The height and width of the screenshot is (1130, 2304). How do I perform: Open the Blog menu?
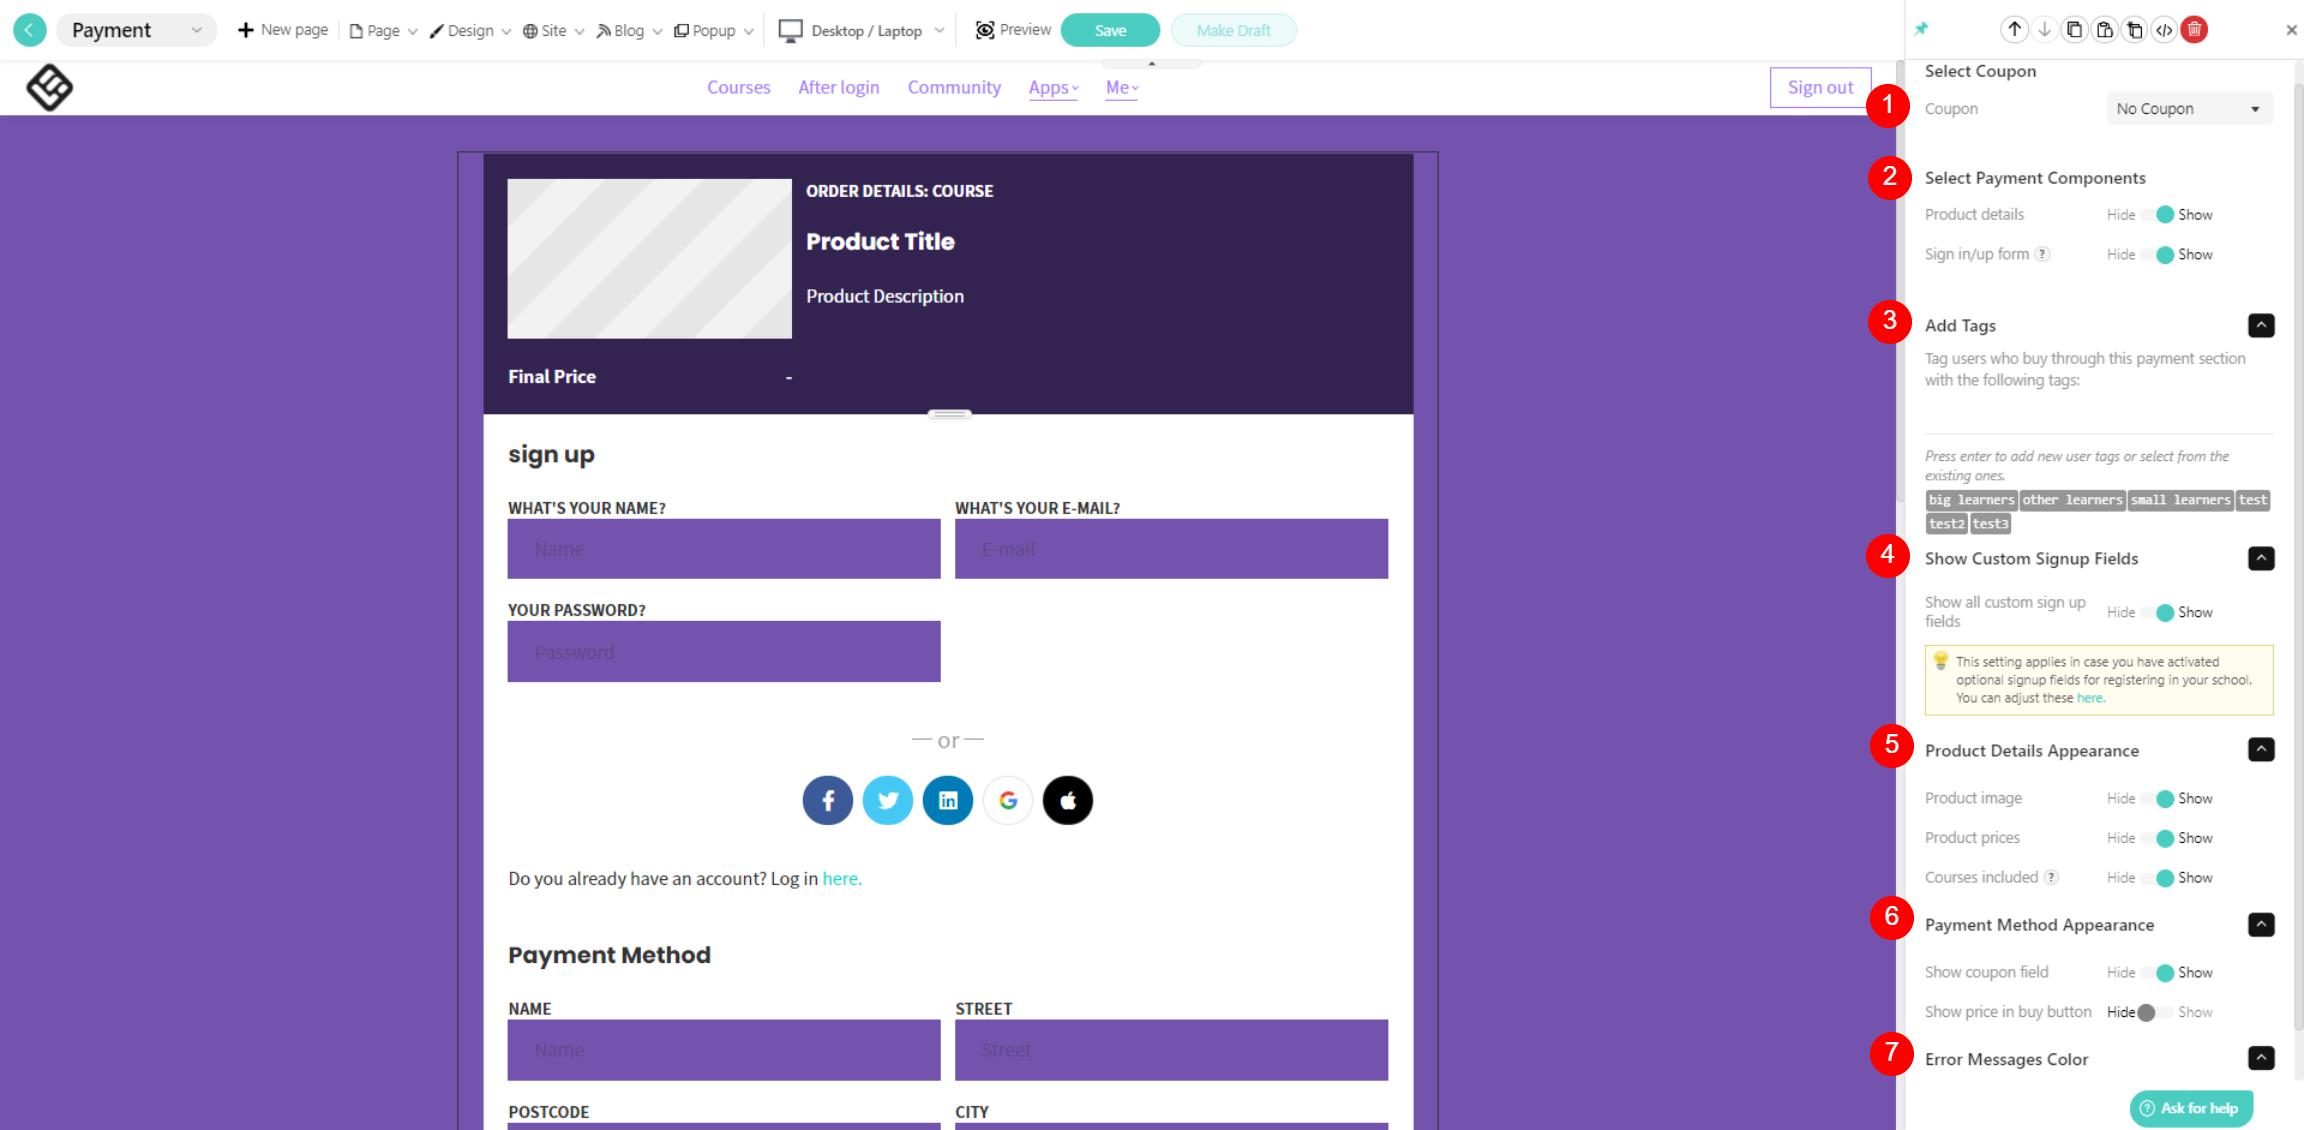coord(629,31)
